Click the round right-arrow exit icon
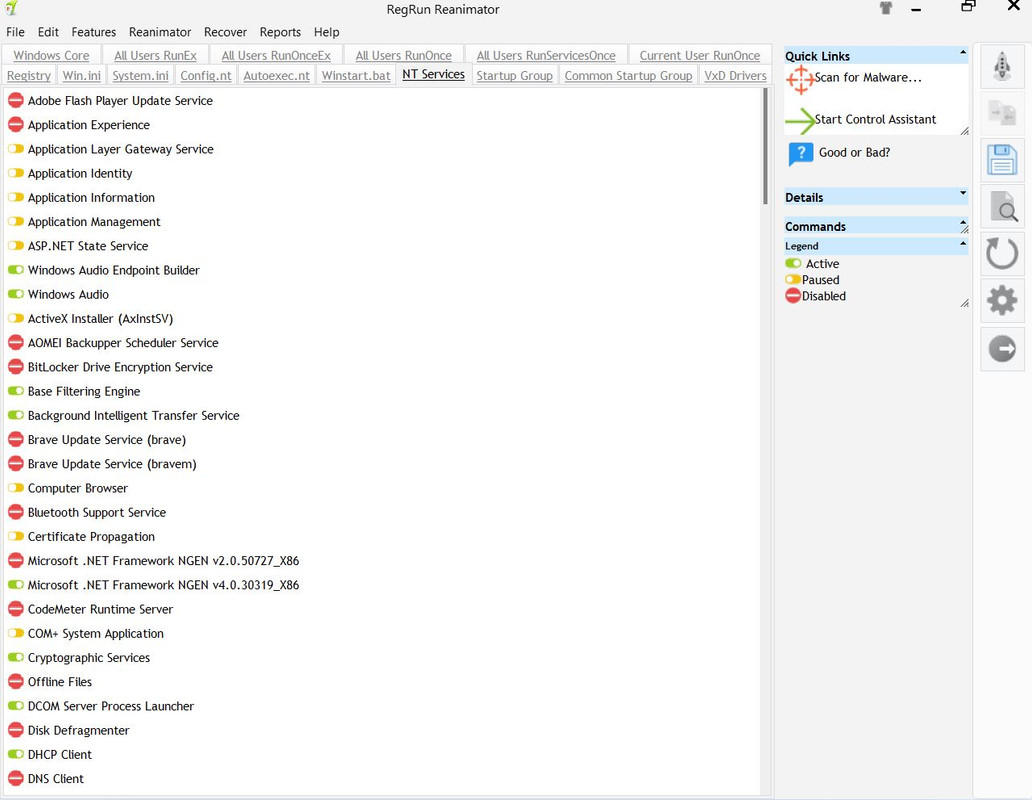1032x800 pixels. (x=1002, y=348)
